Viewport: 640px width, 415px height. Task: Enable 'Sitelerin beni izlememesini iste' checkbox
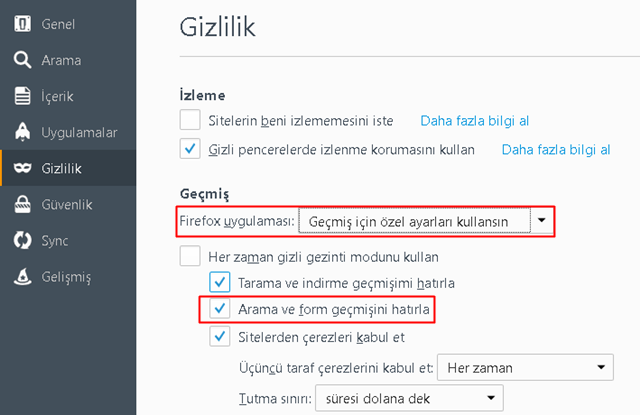[x=190, y=121]
